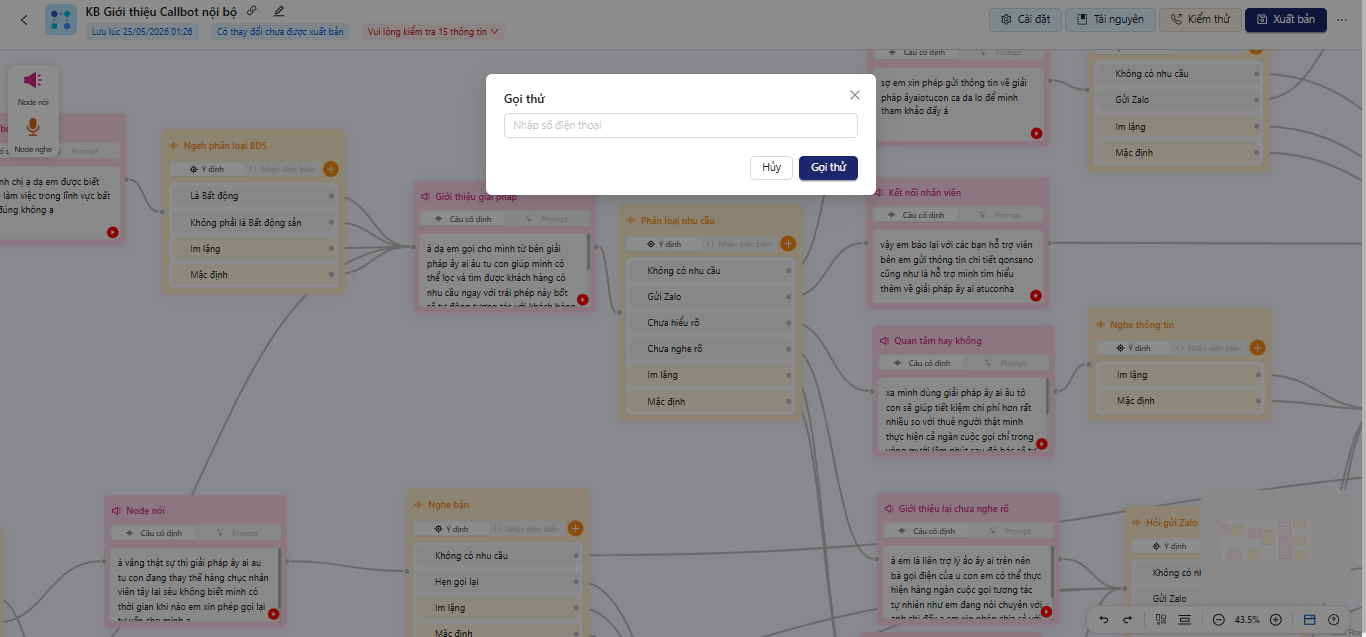Click the 'Lưu lúc 25/05/2026 01:26' badge

(x=143, y=32)
